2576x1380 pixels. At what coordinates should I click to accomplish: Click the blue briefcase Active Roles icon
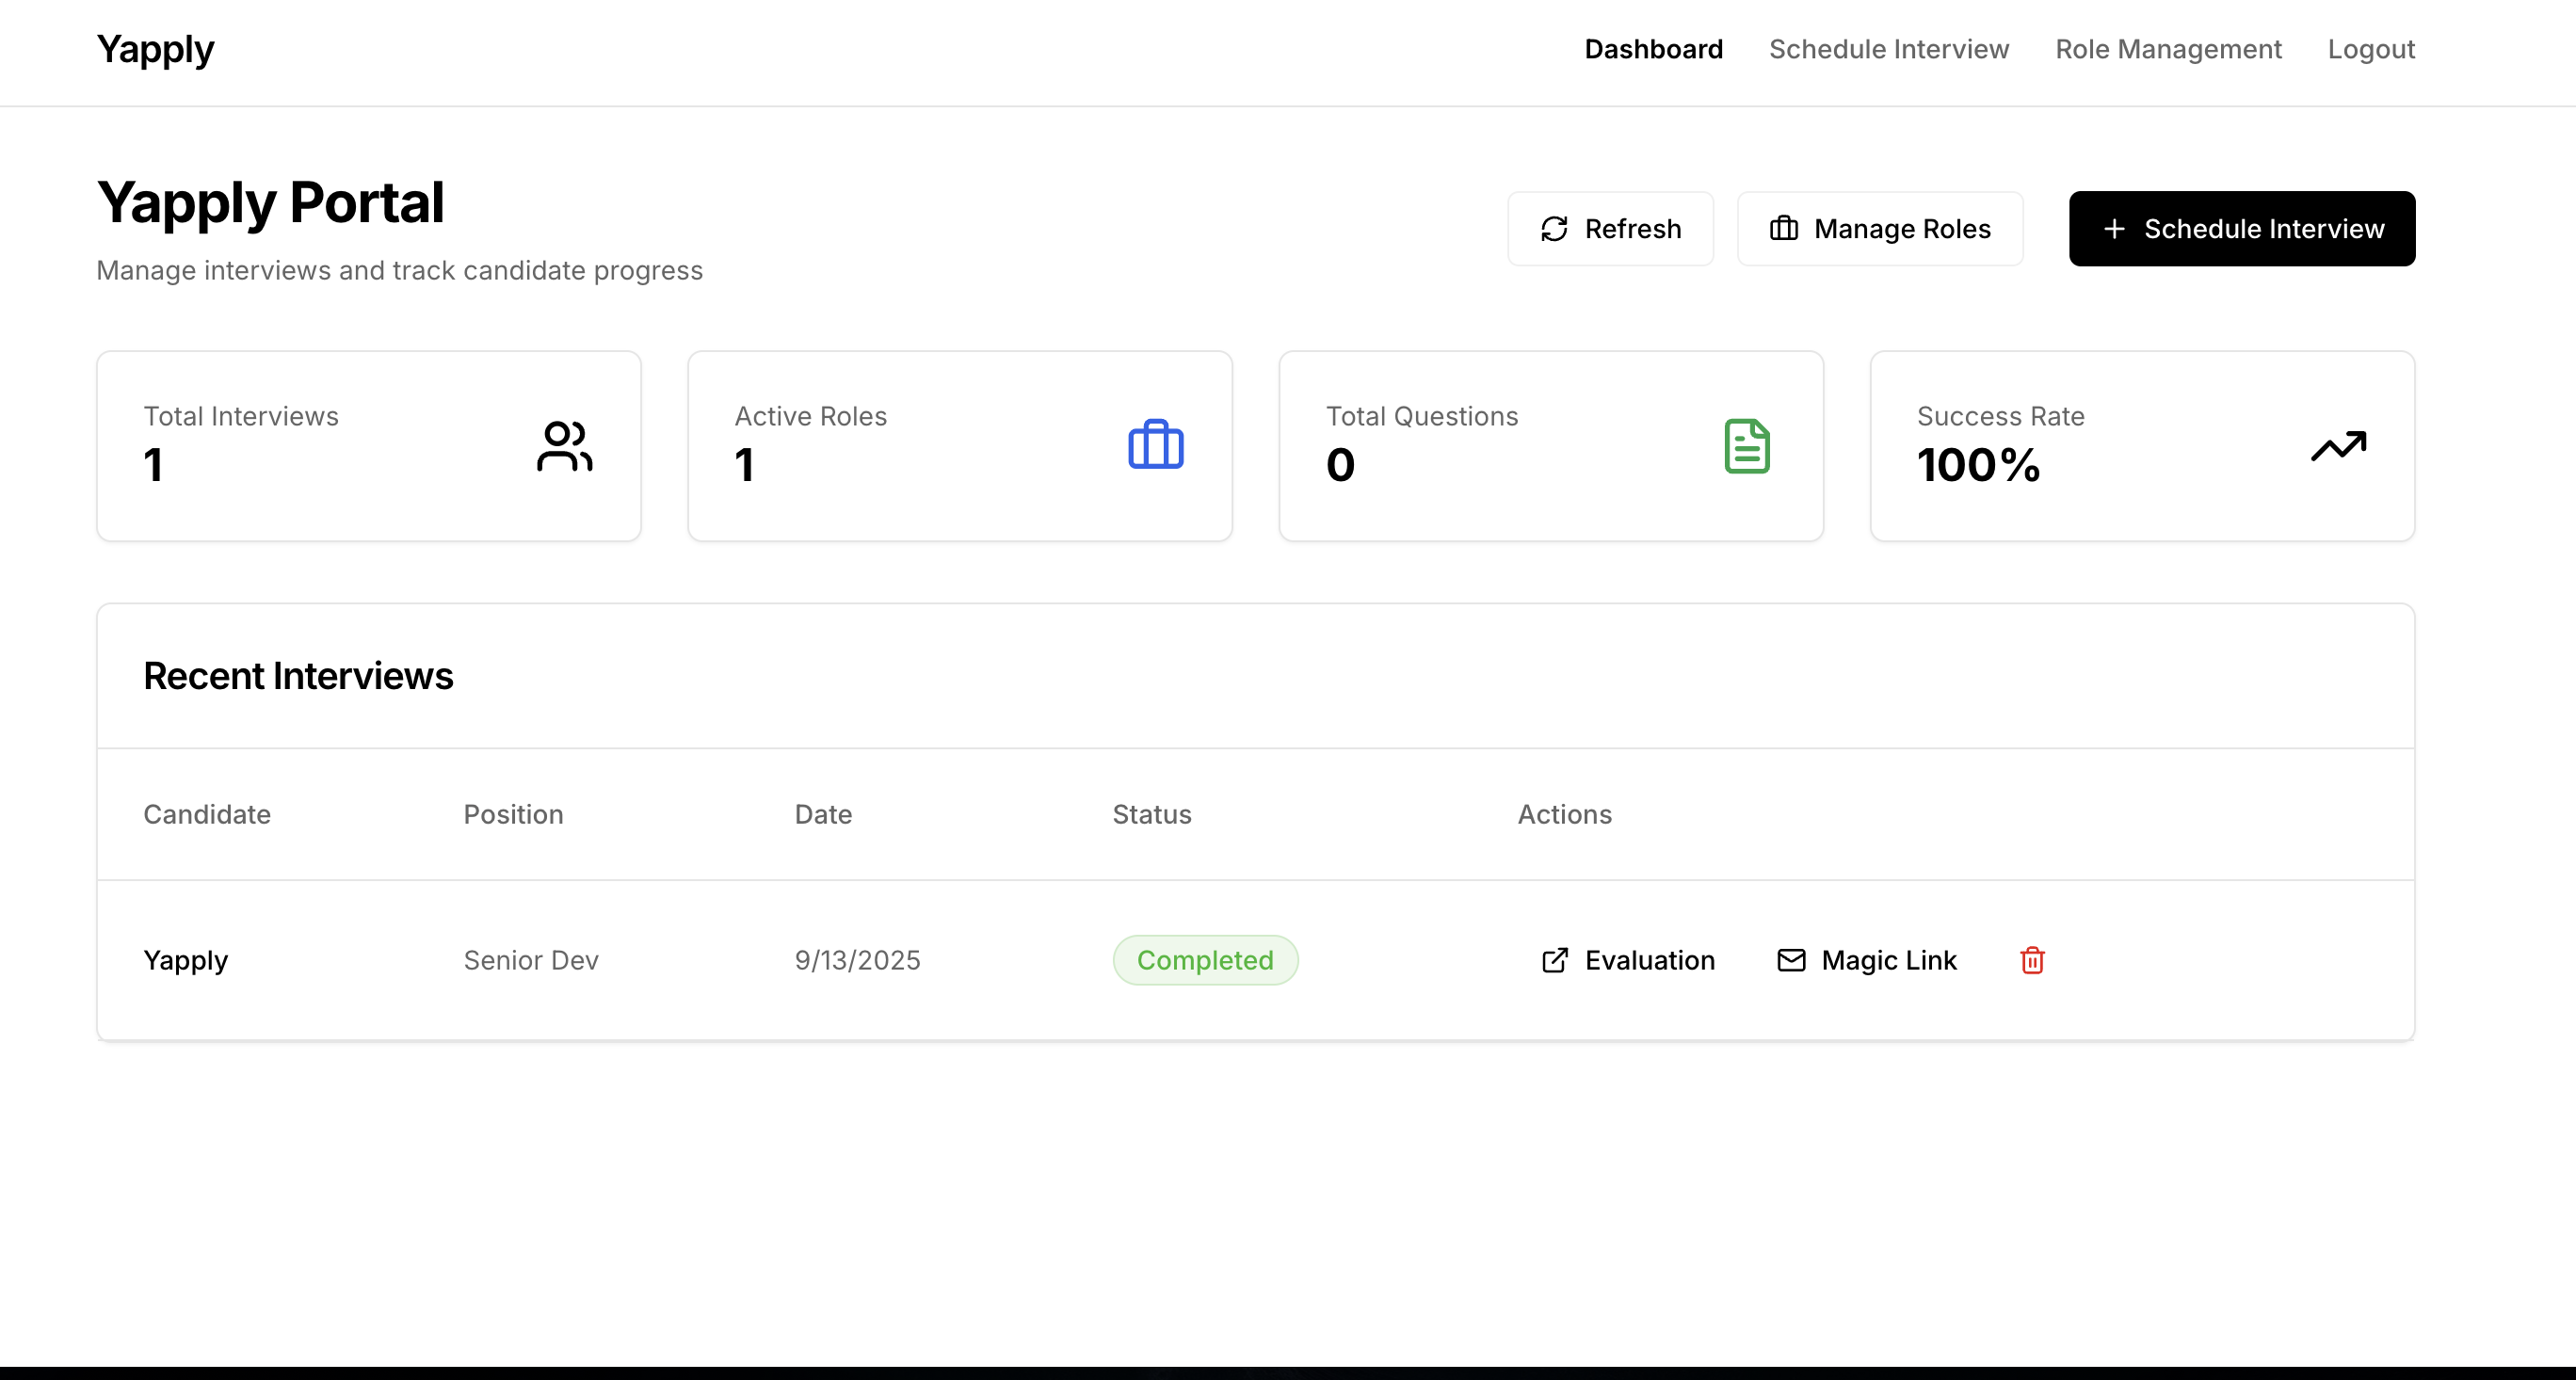(x=1155, y=446)
